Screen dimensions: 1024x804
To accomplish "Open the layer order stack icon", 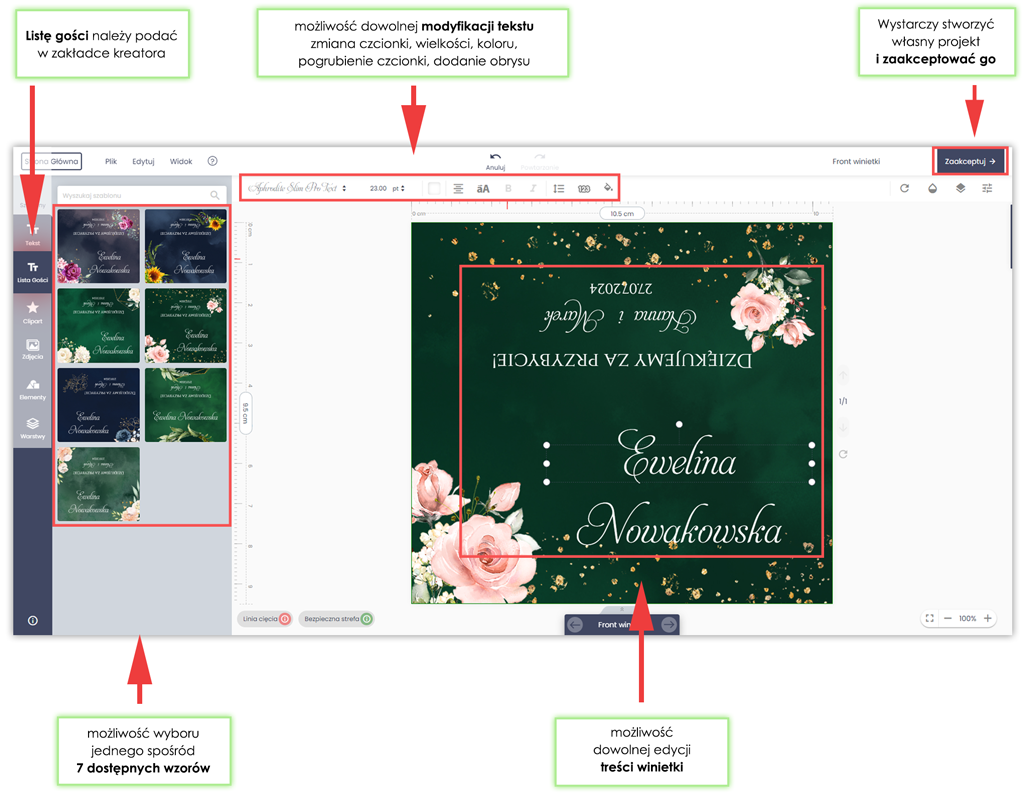I will click(960, 188).
